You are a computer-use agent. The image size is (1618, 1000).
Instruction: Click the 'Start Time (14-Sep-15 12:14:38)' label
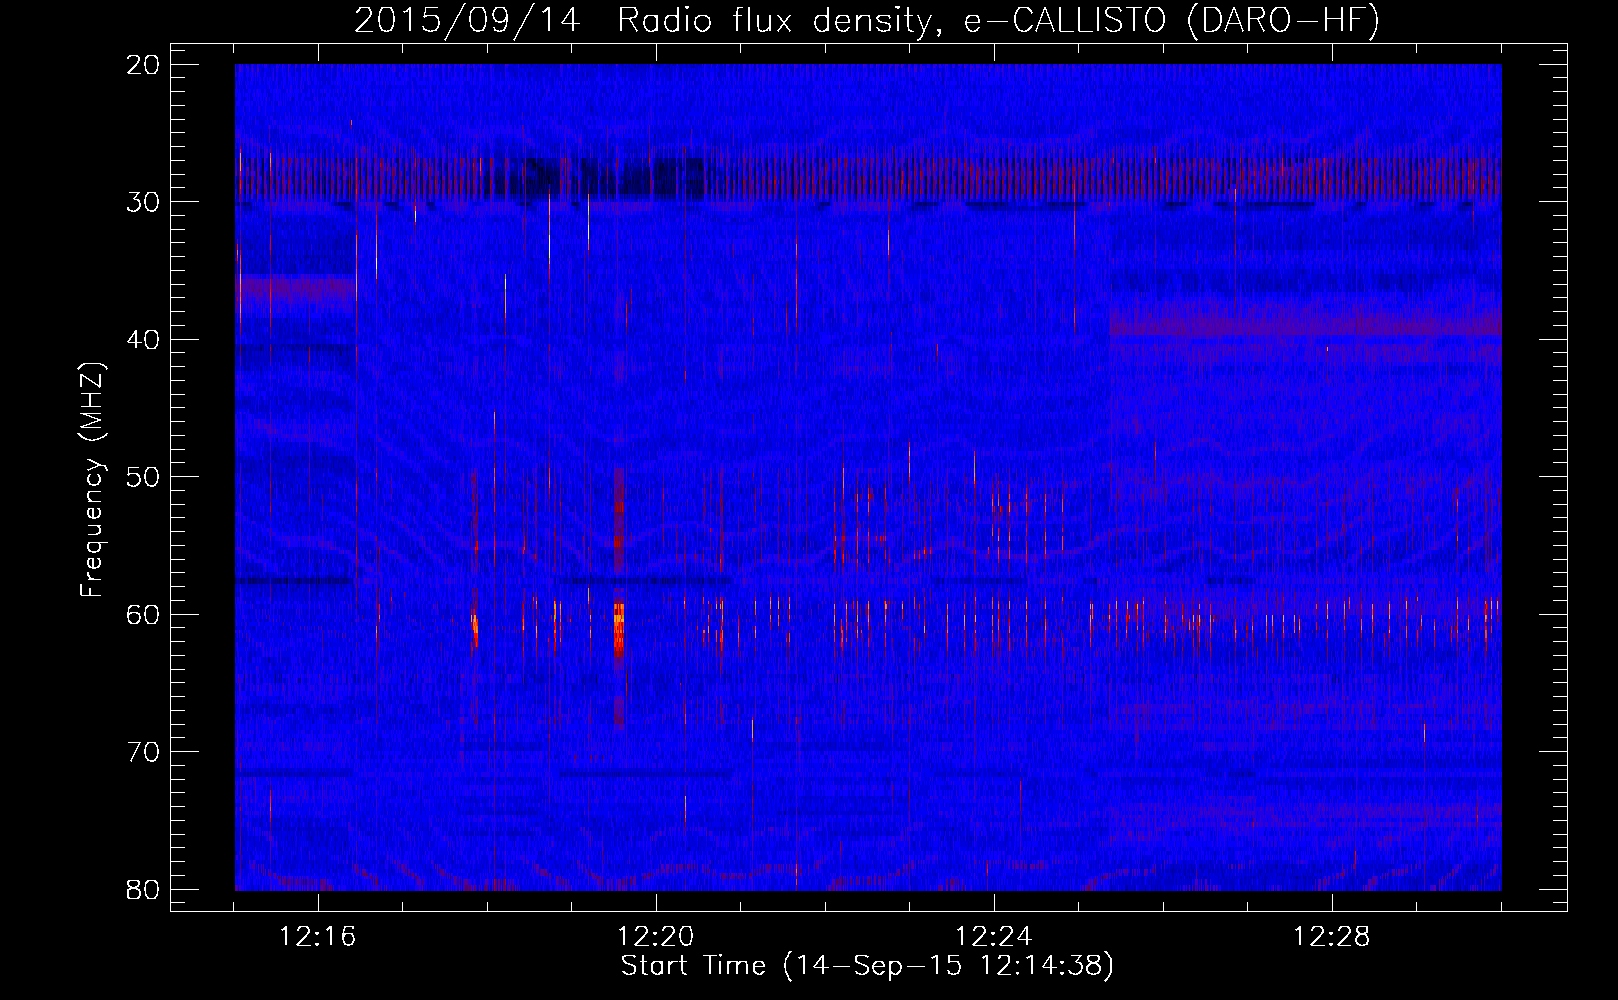click(867, 966)
